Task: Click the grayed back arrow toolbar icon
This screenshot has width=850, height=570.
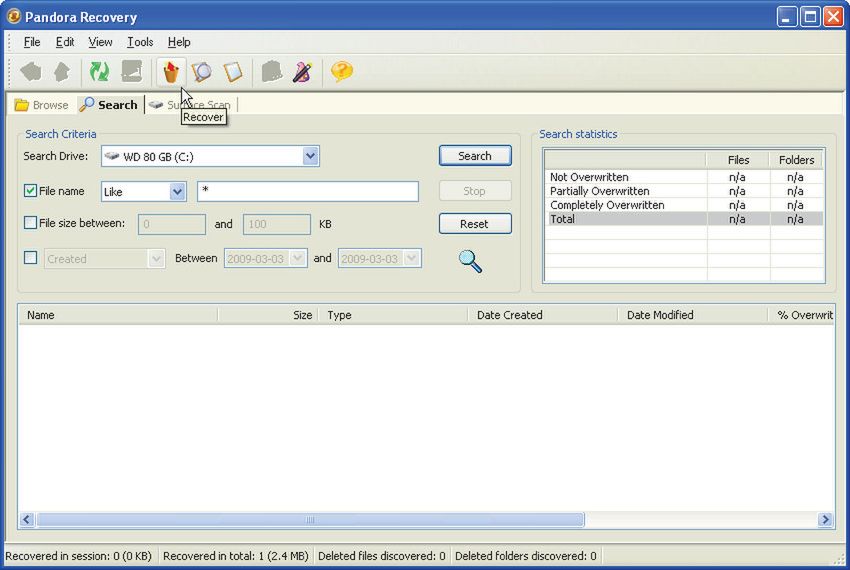Action: click(31, 71)
